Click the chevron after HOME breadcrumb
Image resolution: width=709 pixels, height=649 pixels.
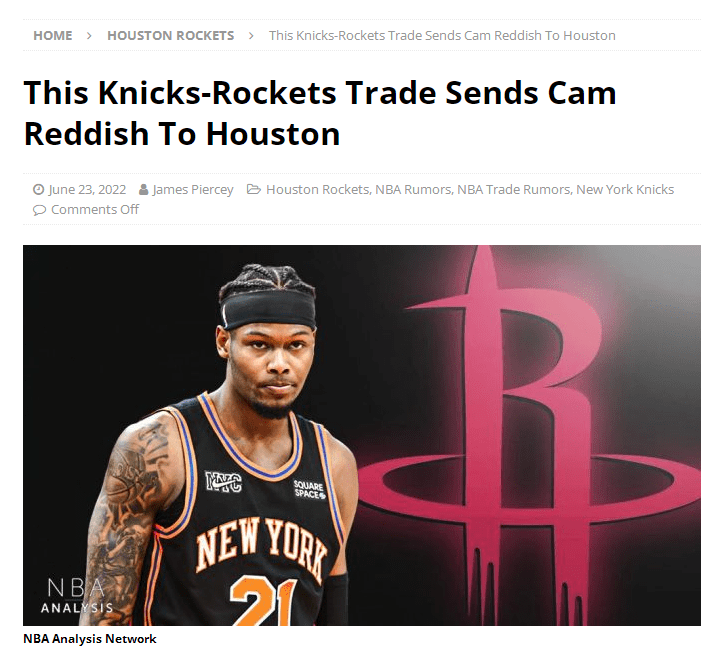89,36
